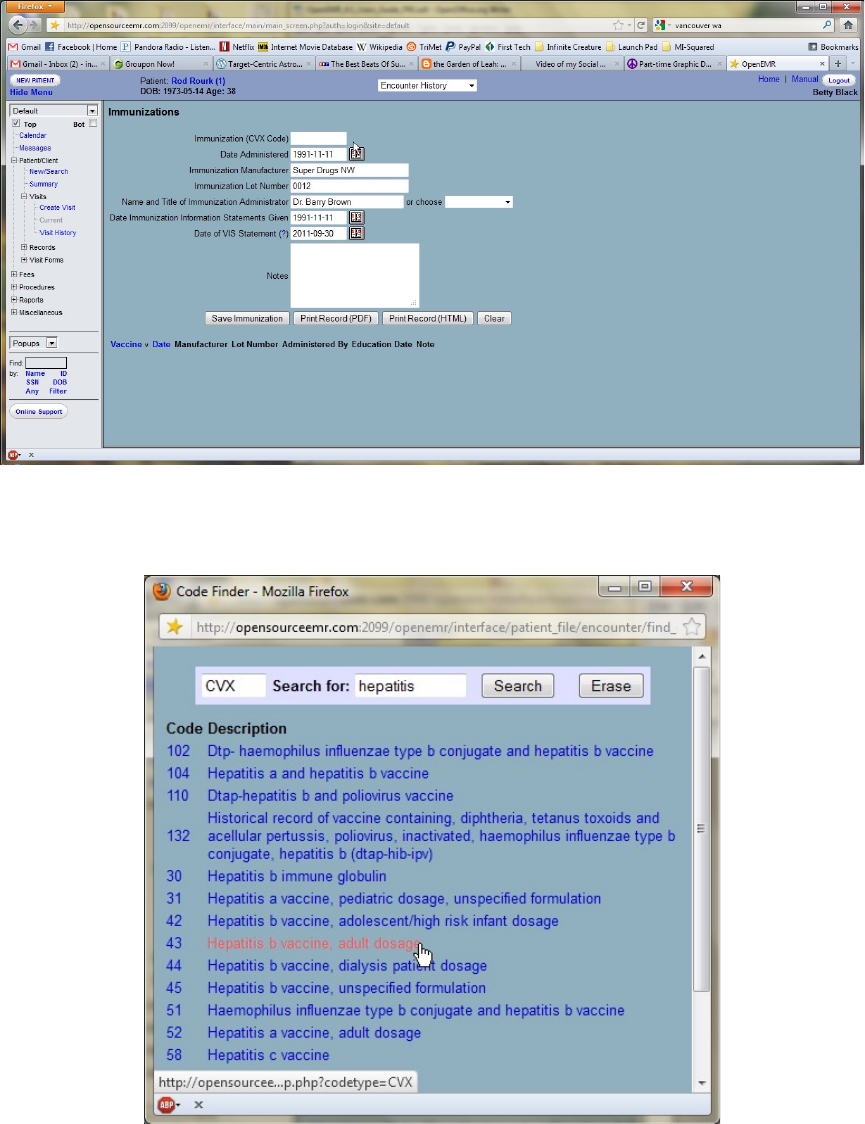The image size is (865, 1124).
Task: Click the search magnifier in browser search box
Action: (x=827, y=25)
